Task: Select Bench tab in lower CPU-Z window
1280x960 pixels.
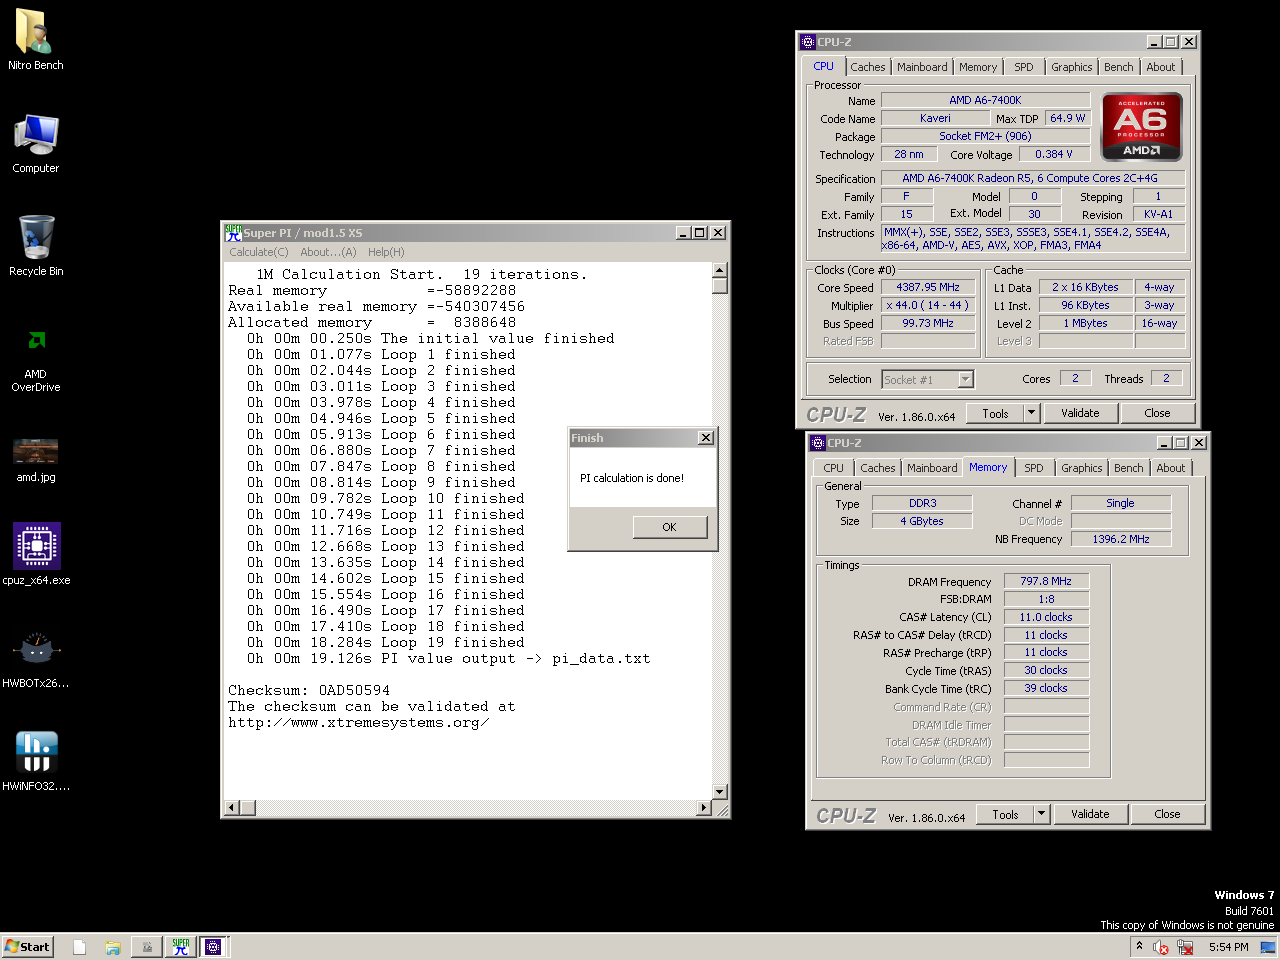Action: coord(1129,468)
